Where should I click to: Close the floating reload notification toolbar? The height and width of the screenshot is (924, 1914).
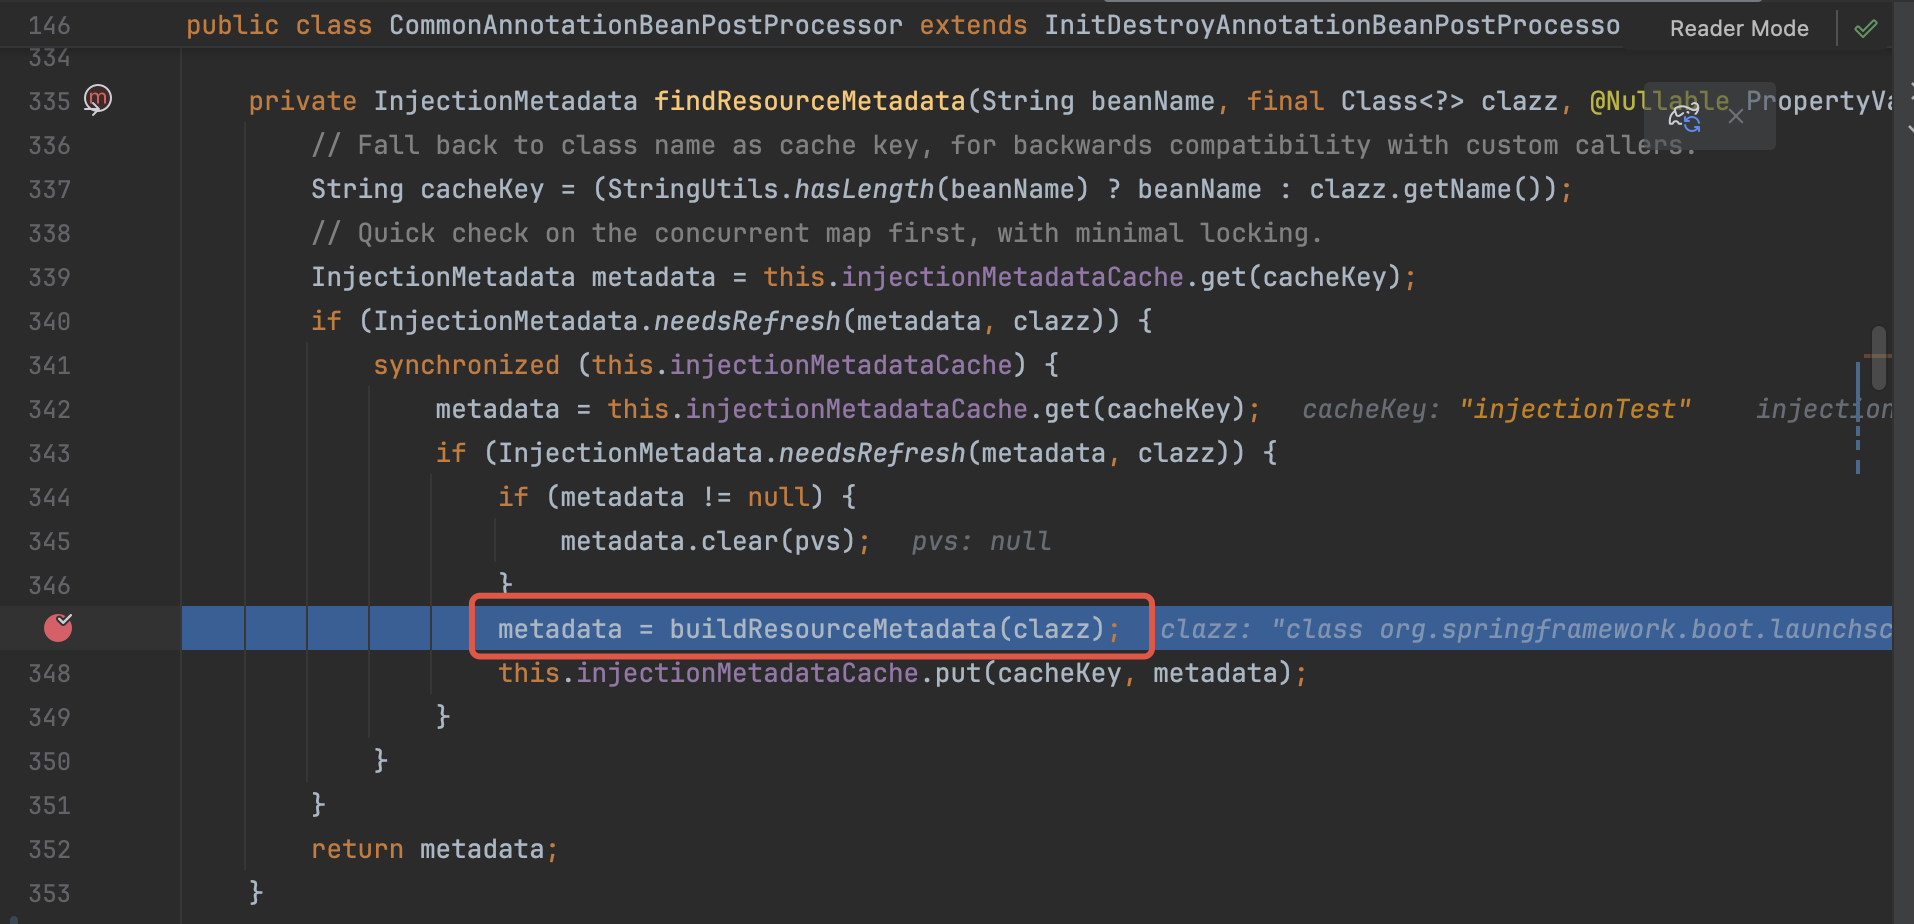[x=1736, y=117]
